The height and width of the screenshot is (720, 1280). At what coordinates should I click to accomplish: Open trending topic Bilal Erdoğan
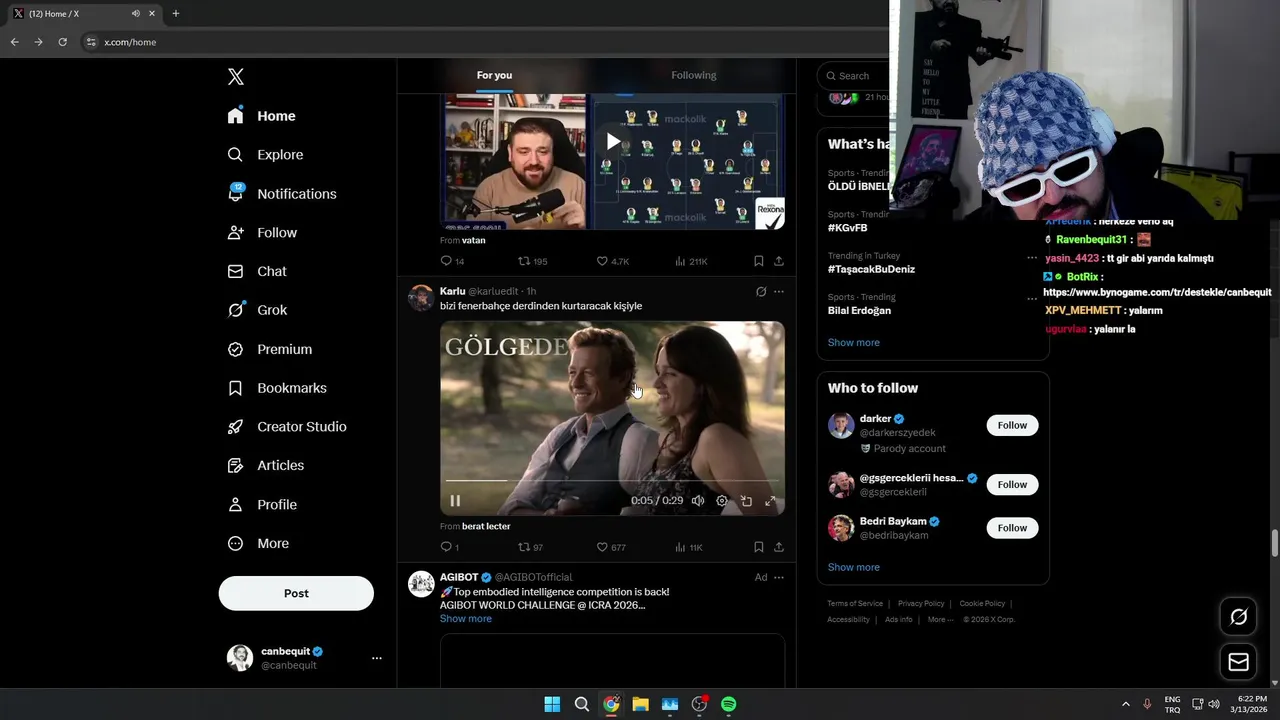[x=859, y=310]
